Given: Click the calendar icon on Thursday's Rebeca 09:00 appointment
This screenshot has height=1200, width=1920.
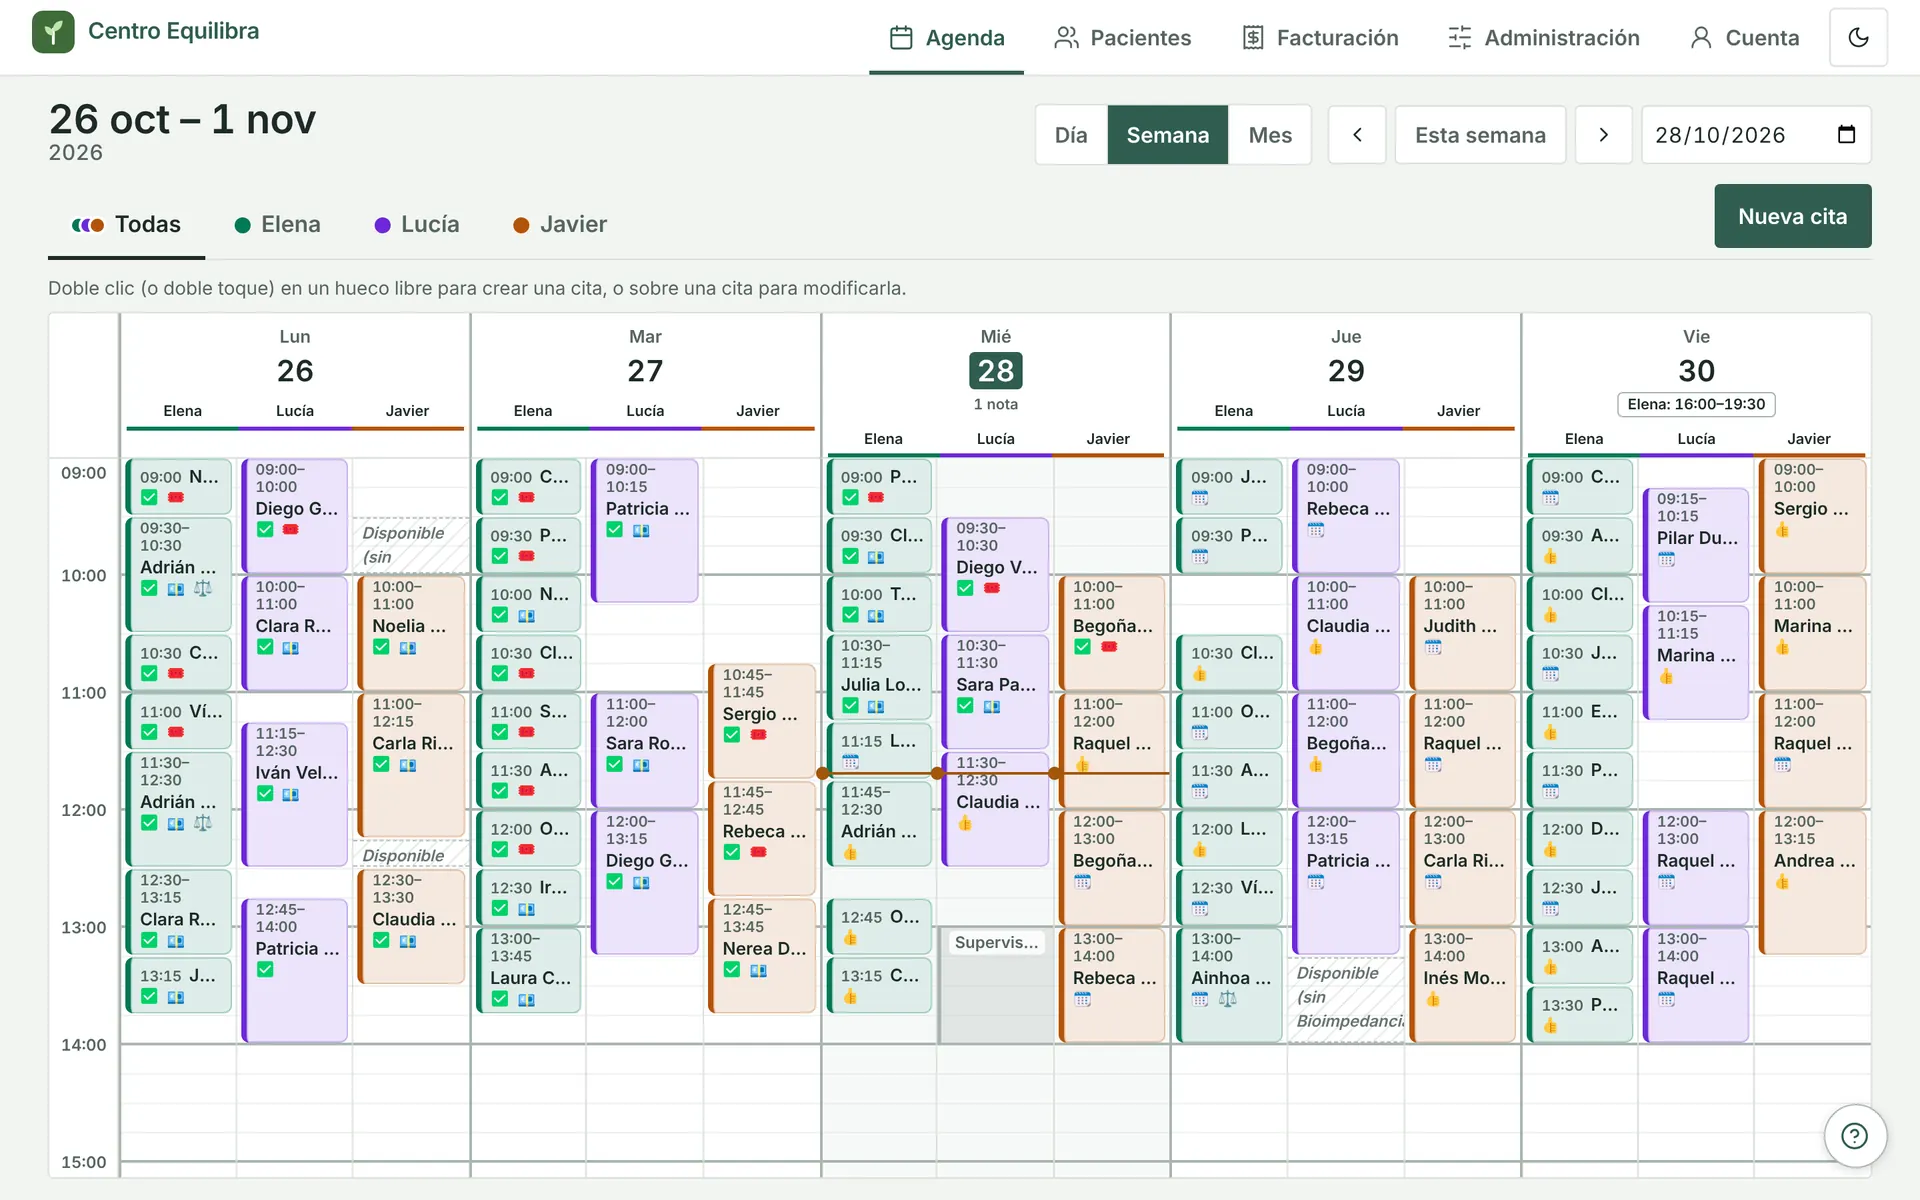Looking at the screenshot, I should 1316,530.
